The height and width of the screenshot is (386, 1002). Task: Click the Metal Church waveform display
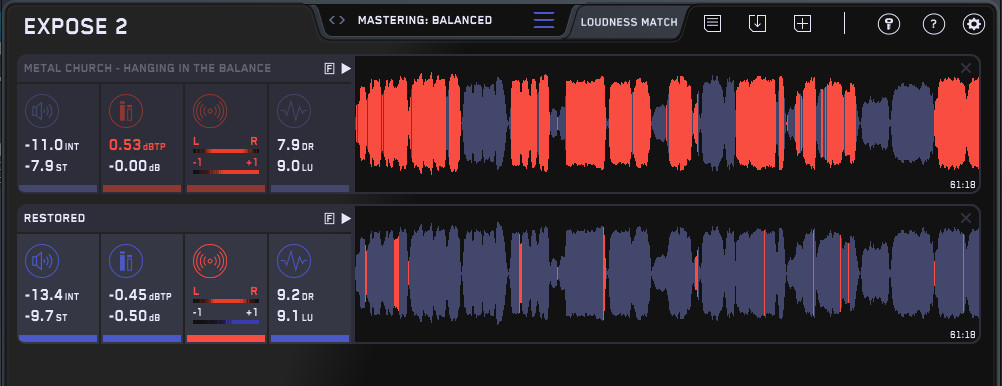tap(667, 123)
